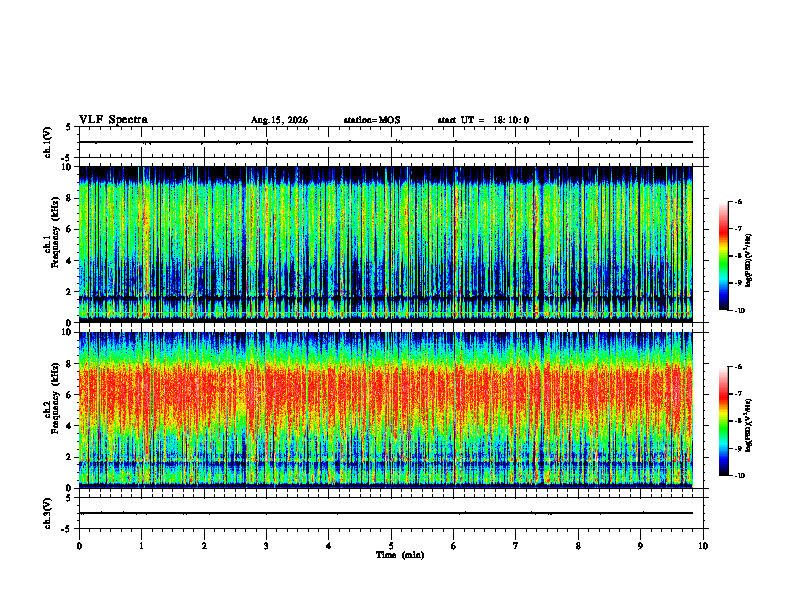The height and width of the screenshot is (612, 792).
Task: Click time axis tick label '0'
Action: (79, 546)
